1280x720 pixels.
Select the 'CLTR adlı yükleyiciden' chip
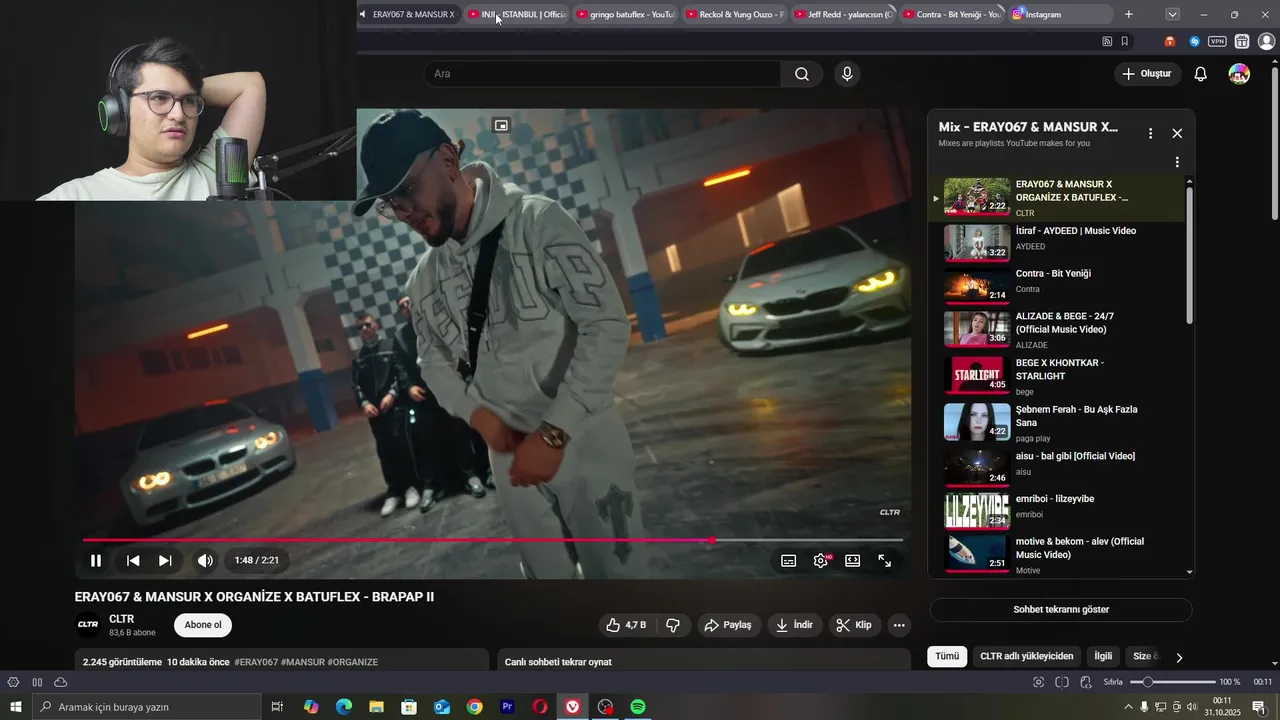coord(1026,657)
